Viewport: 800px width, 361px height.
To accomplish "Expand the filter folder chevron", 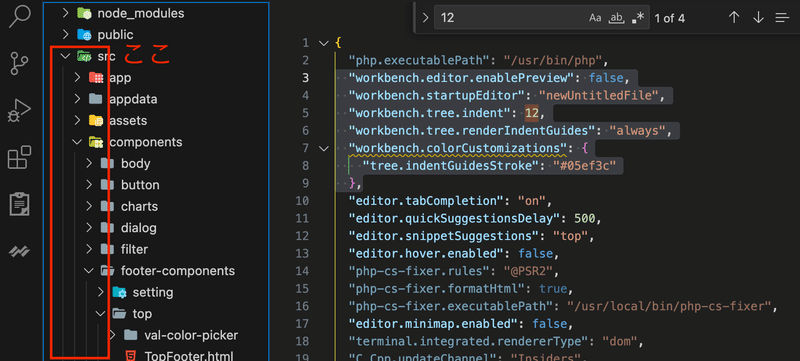I will [89, 249].
